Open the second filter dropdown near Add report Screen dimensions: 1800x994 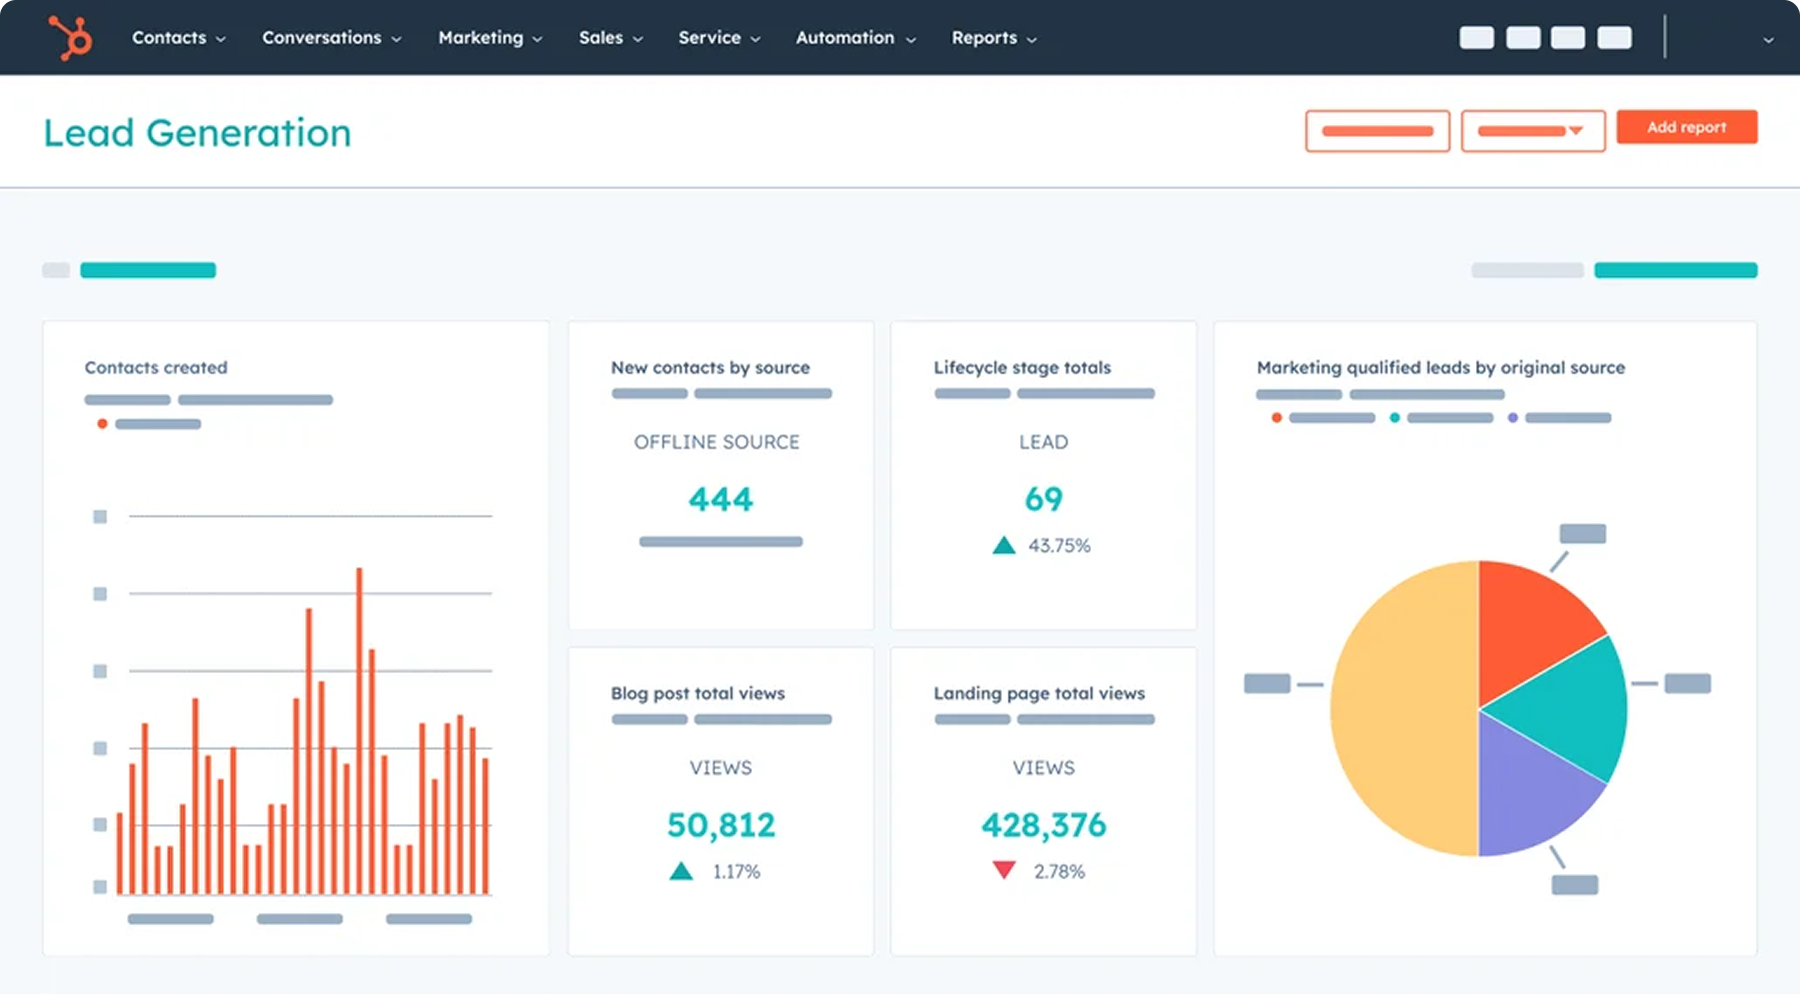(1532, 131)
